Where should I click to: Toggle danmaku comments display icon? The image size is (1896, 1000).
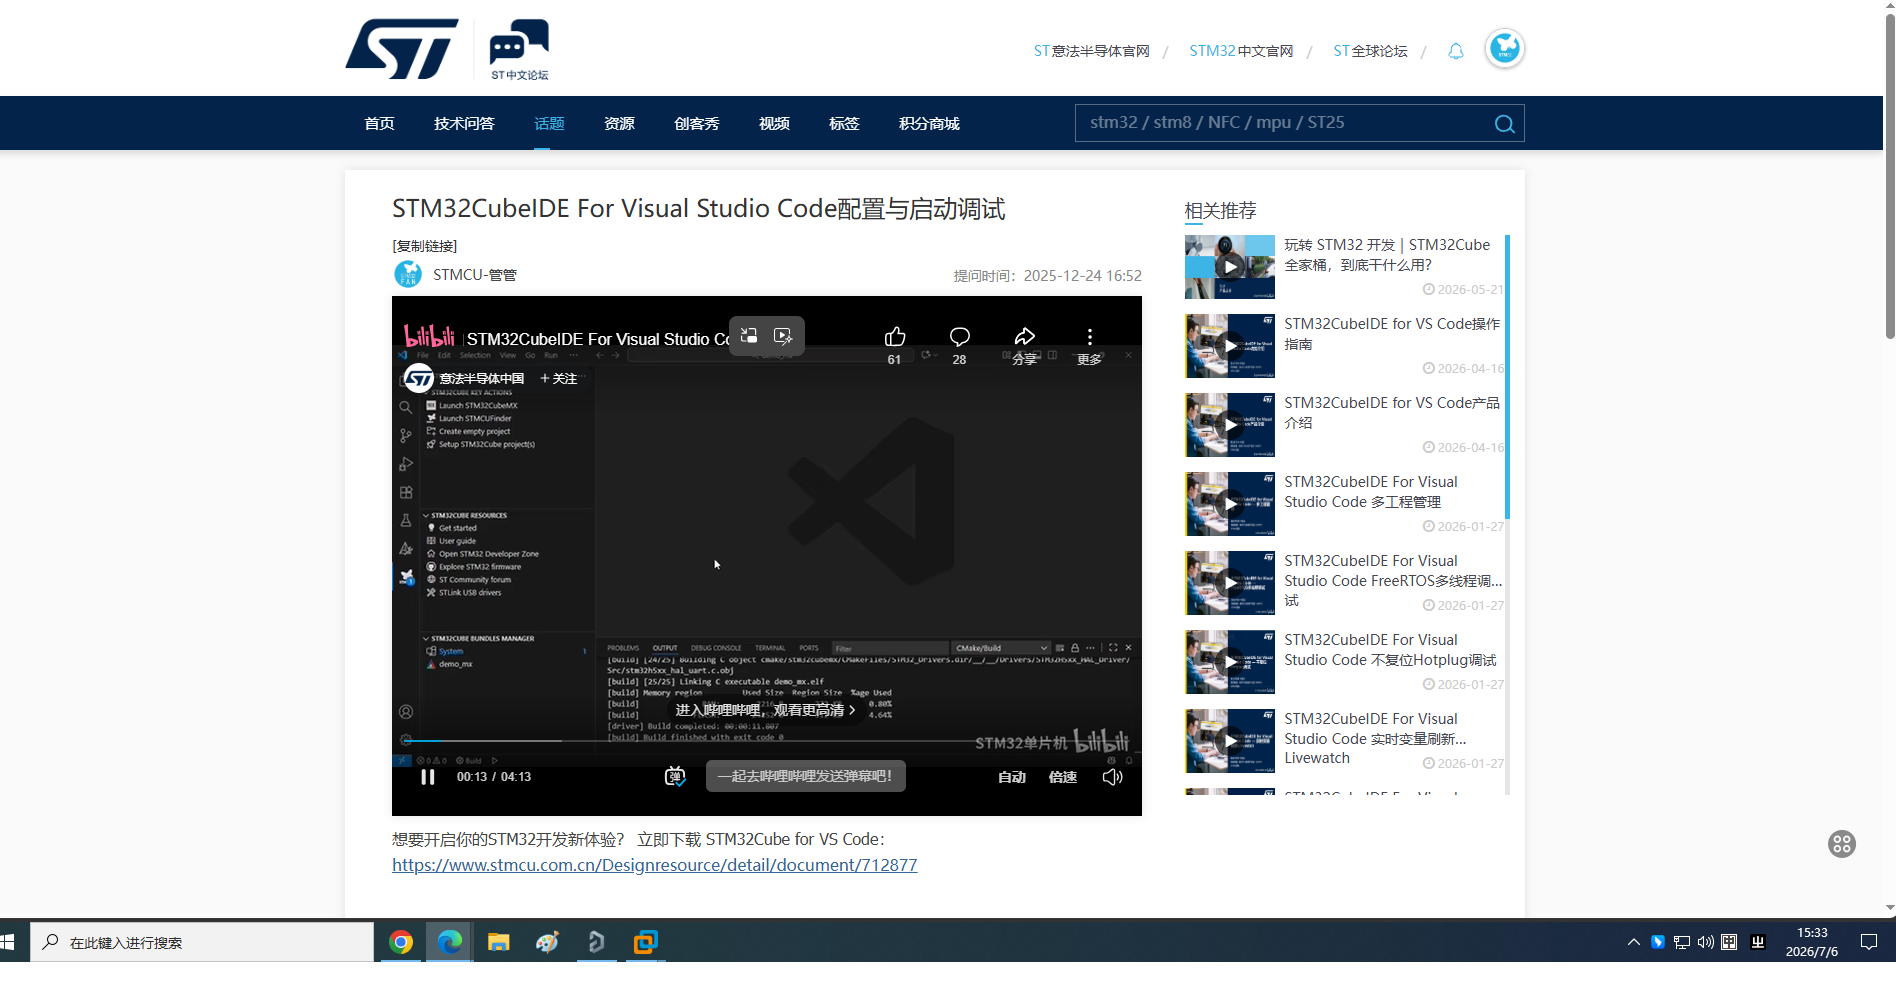click(675, 777)
